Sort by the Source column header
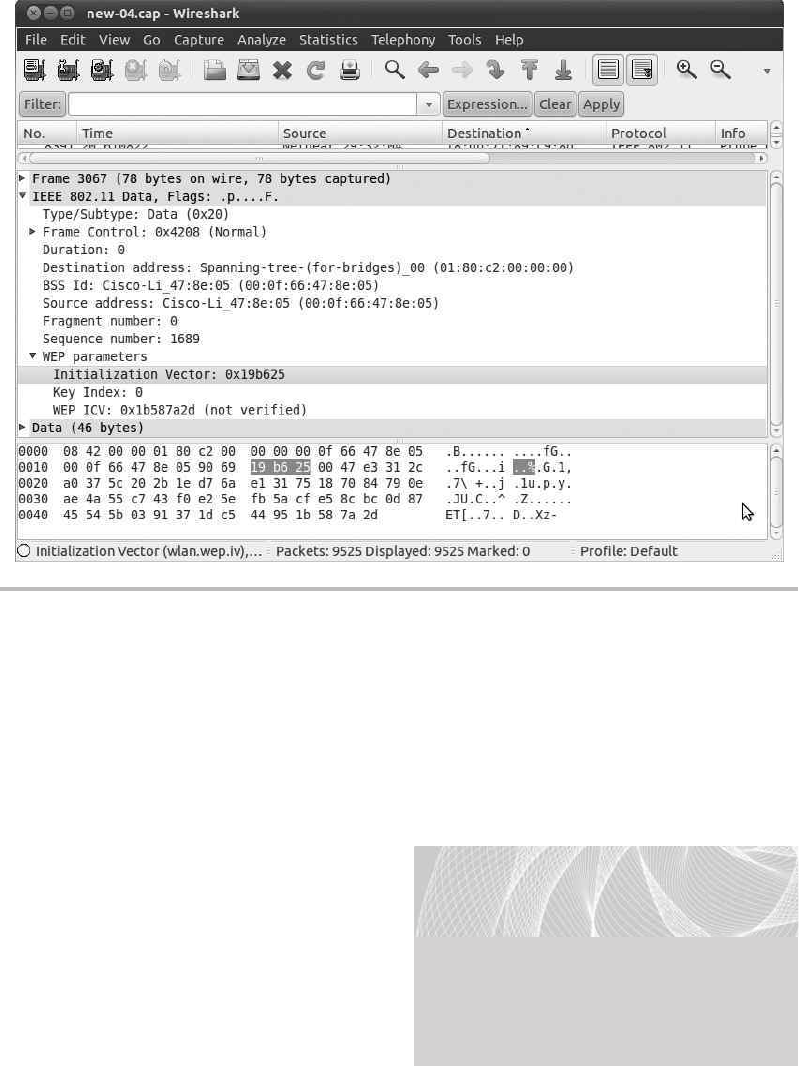This screenshot has width=799, height=1066. (360, 133)
